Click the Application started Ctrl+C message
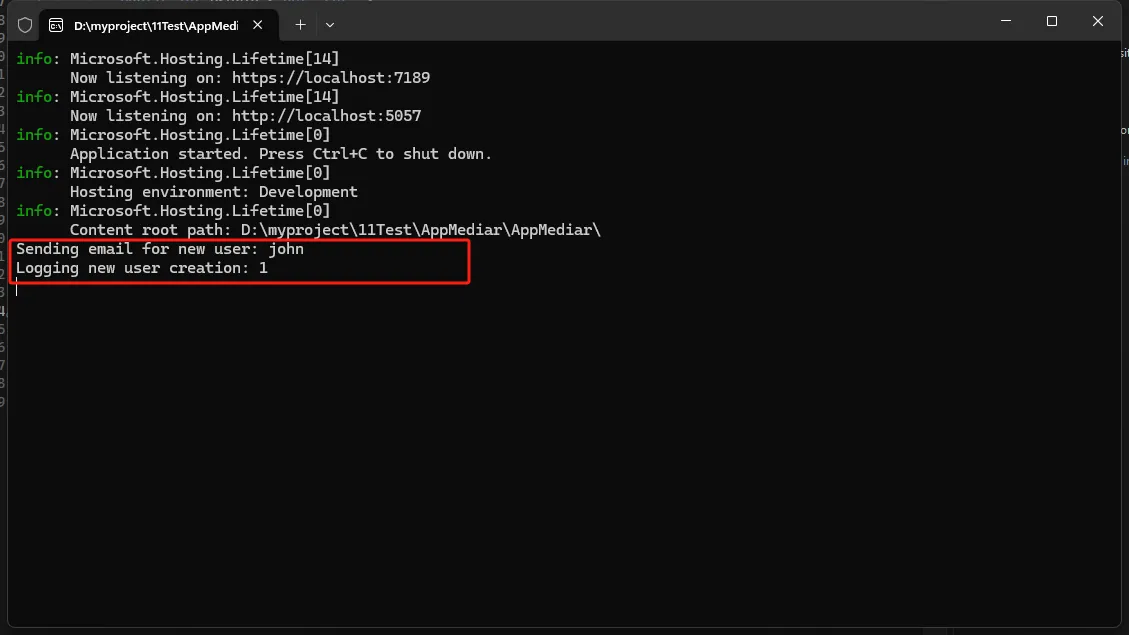This screenshot has width=1129, height=635. coord(280,154)
